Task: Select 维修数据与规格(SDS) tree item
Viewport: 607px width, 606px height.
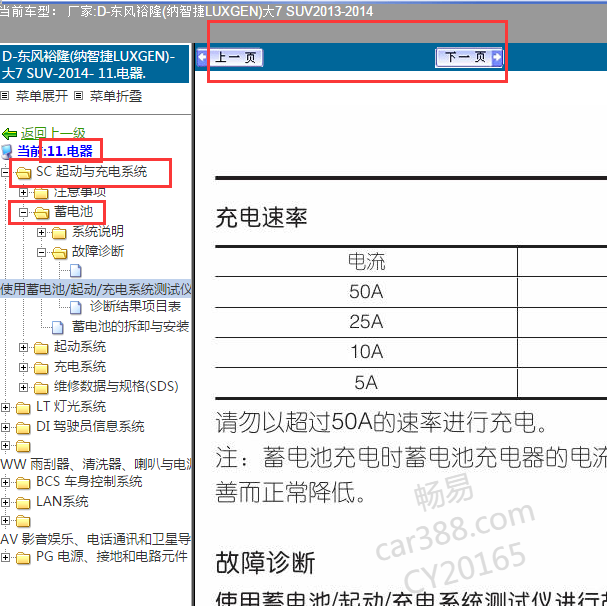Action: click(116, 386)
